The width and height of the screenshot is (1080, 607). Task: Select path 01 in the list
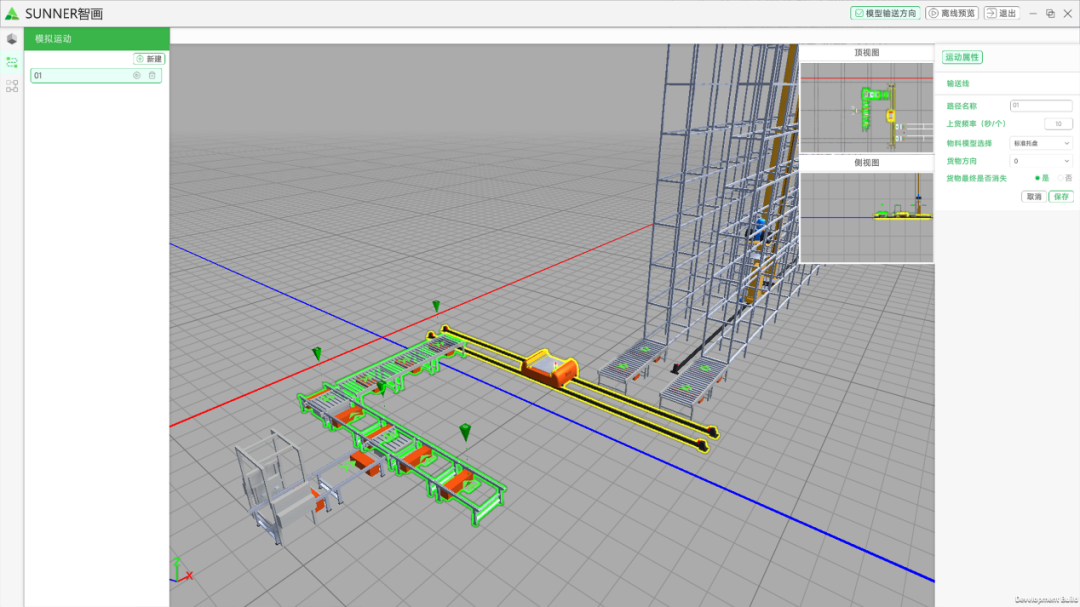[80, 75]
